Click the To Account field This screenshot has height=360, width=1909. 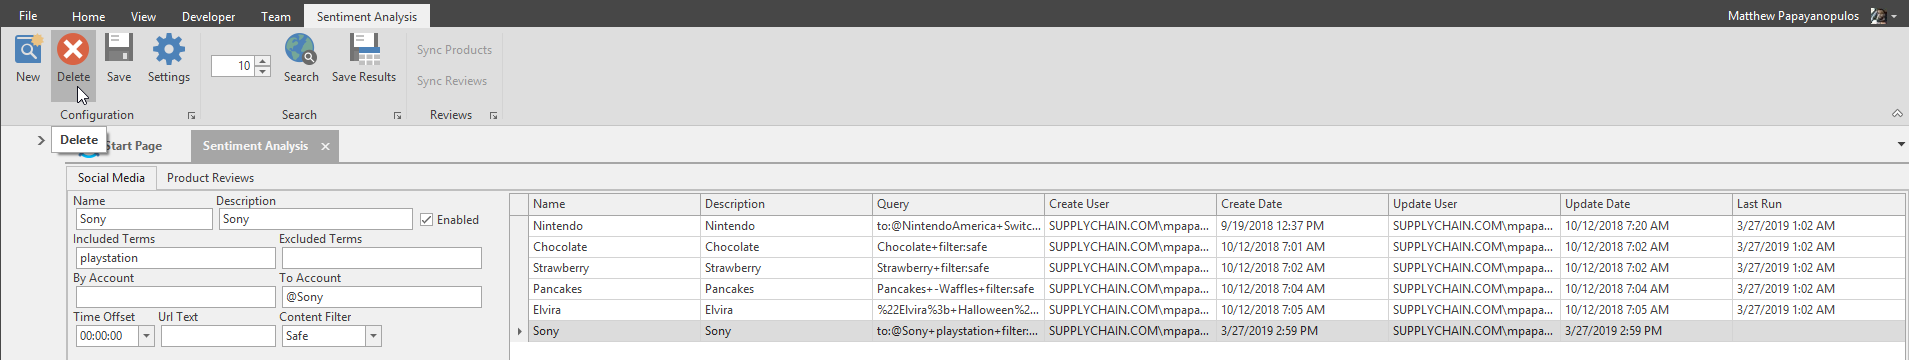click(381, 297)
